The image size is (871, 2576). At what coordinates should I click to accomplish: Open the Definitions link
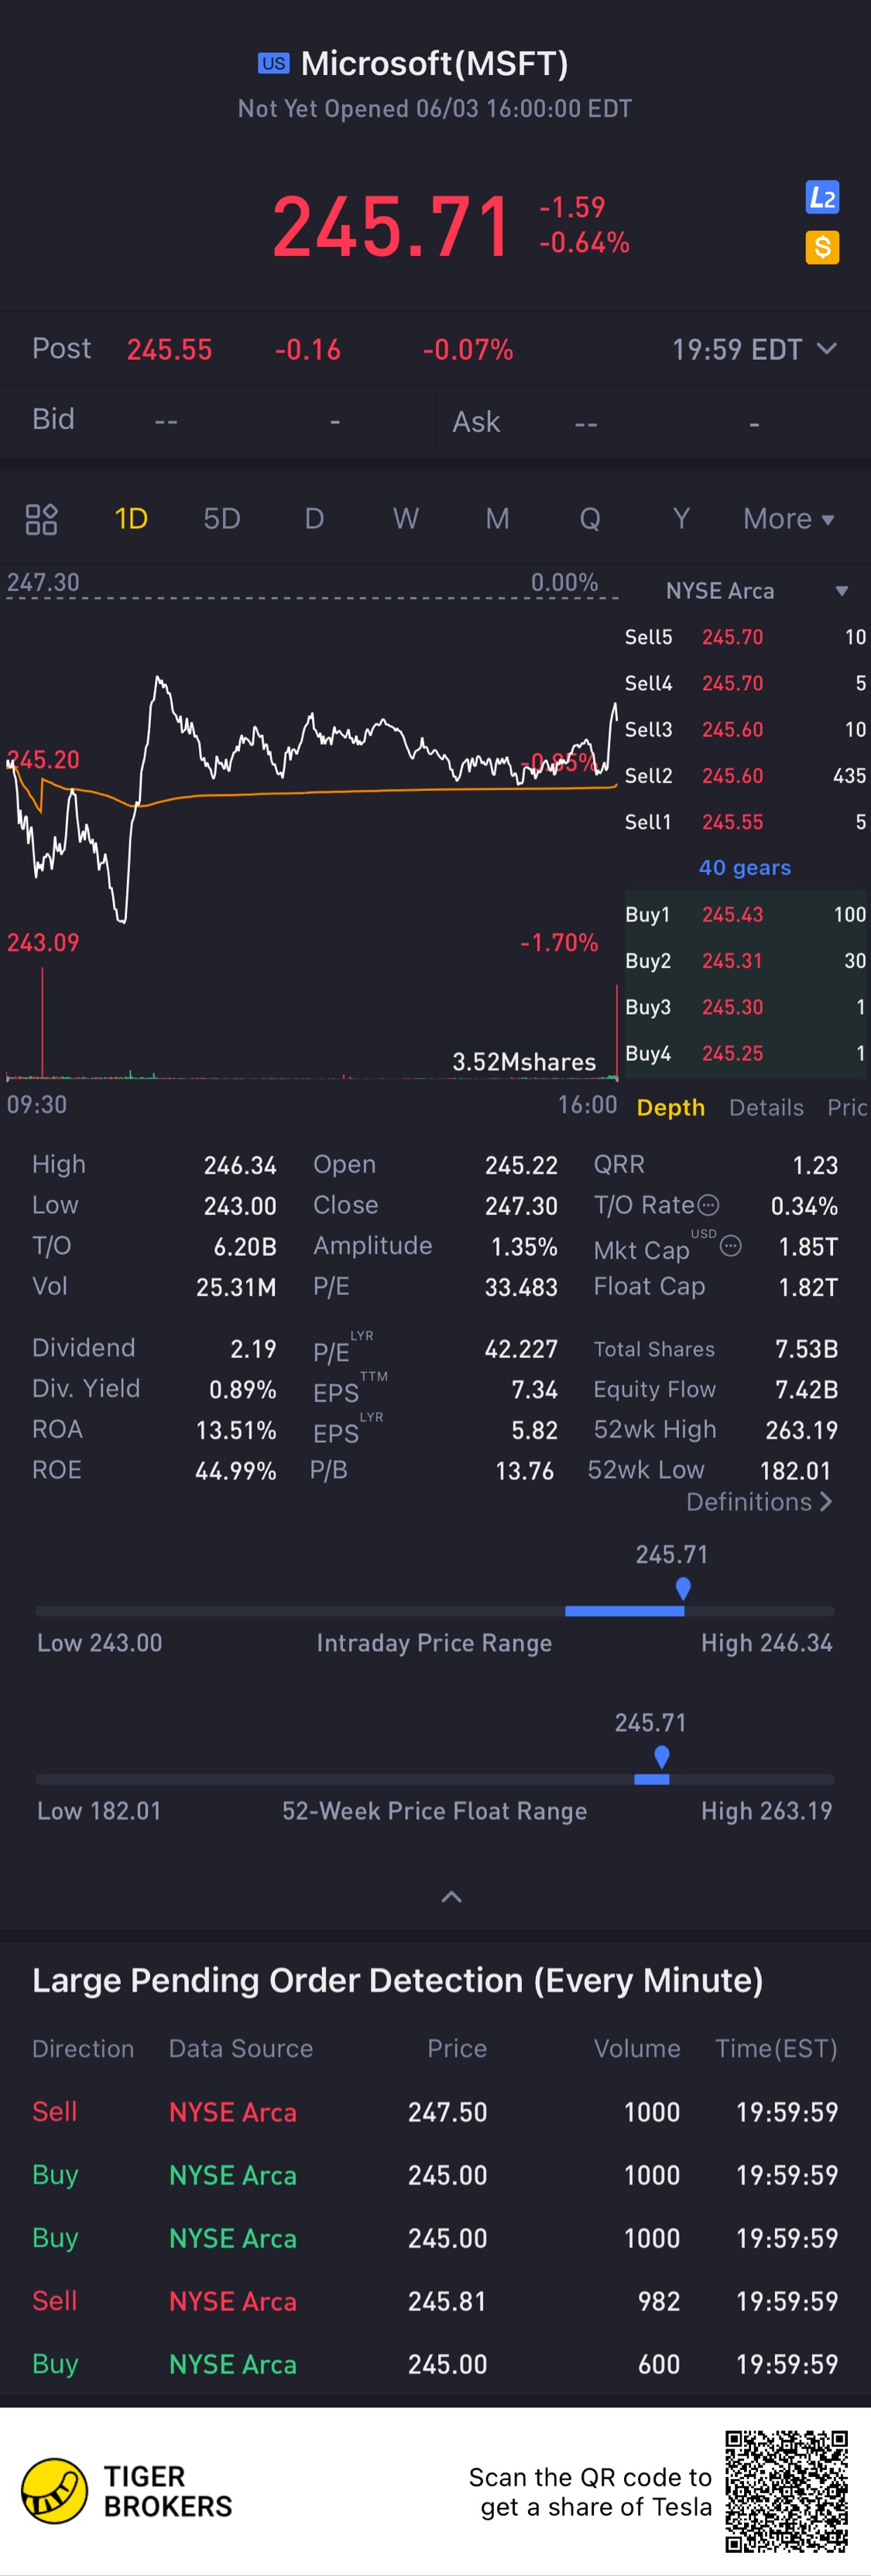[x=759, y=1502]
